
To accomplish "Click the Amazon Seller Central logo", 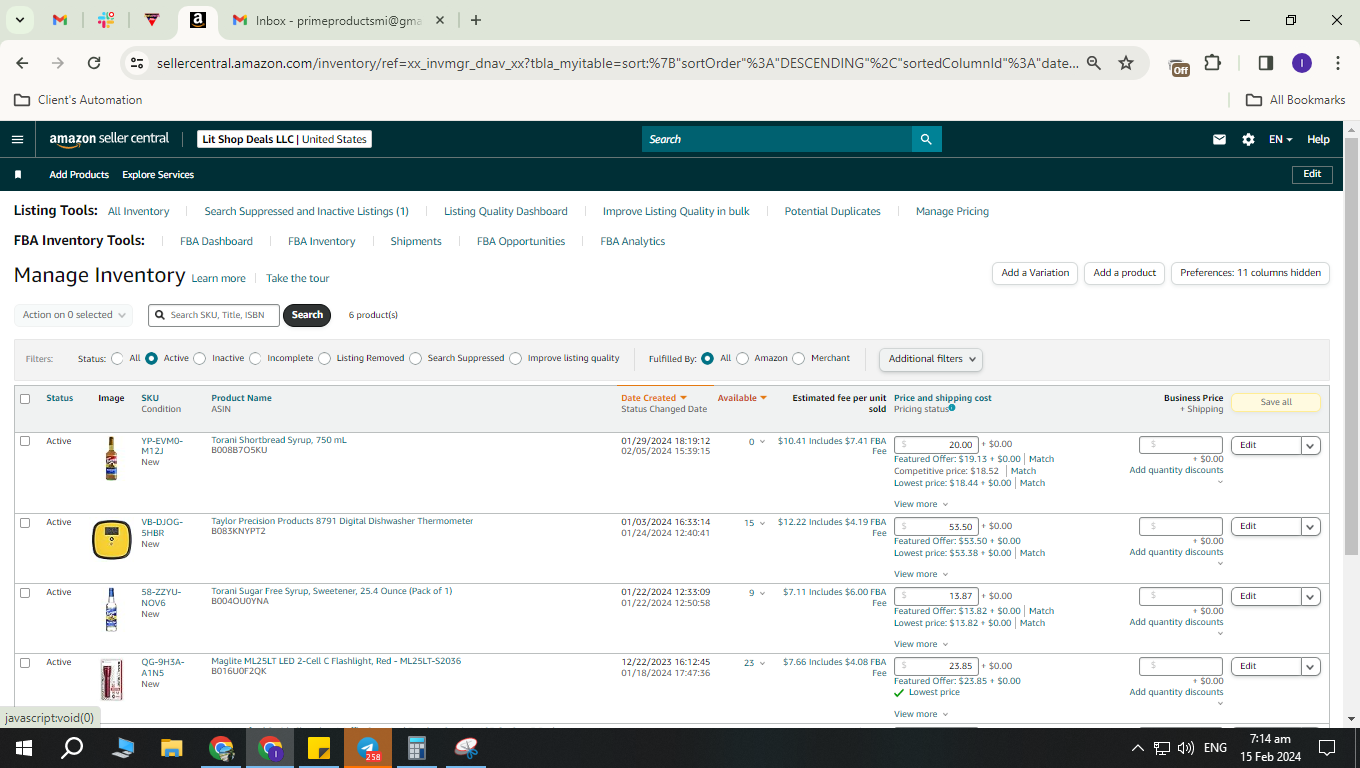I will click(110, 139).
